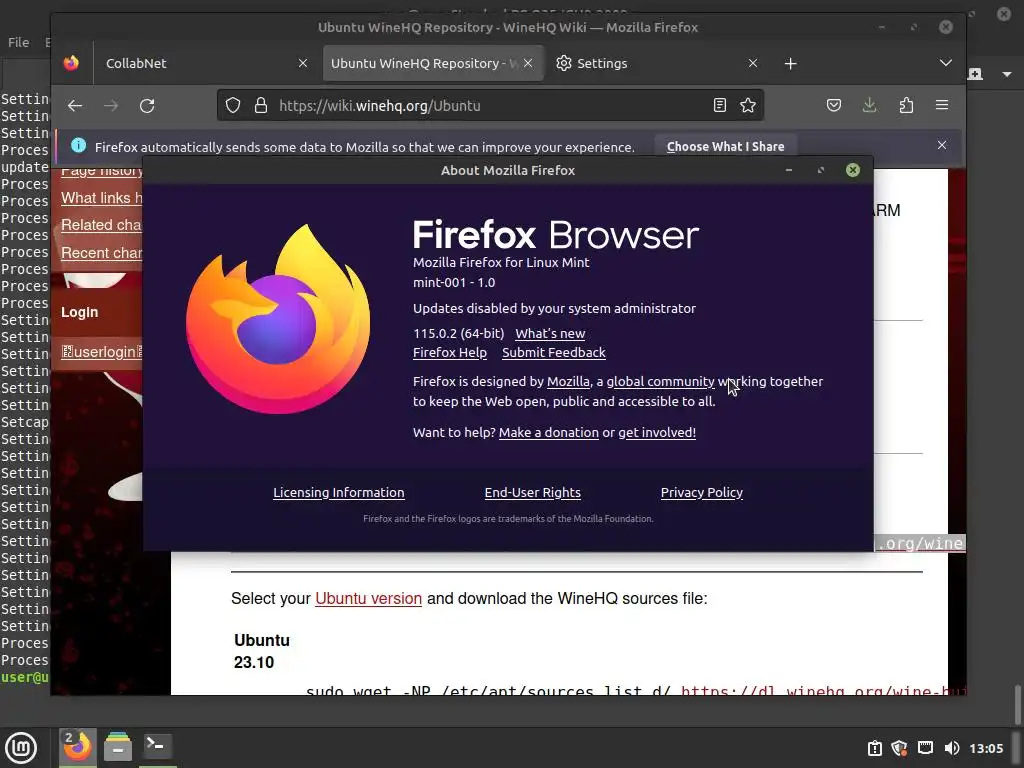Click the 13:05 clock
Viewport: 1024px width, 768px height.
[x=985, y=748]
